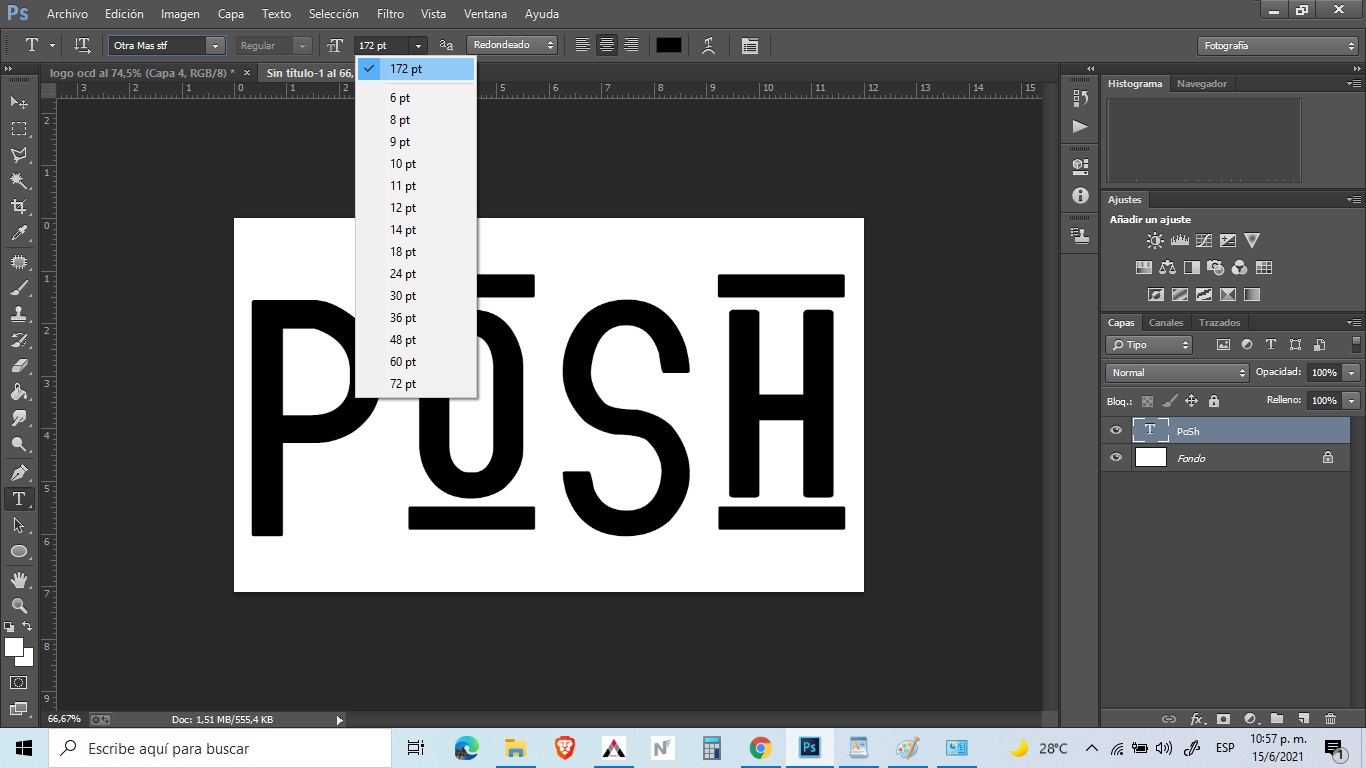Select the Hand tool
Screen dimensions: 1366x768
click(19, 580)
